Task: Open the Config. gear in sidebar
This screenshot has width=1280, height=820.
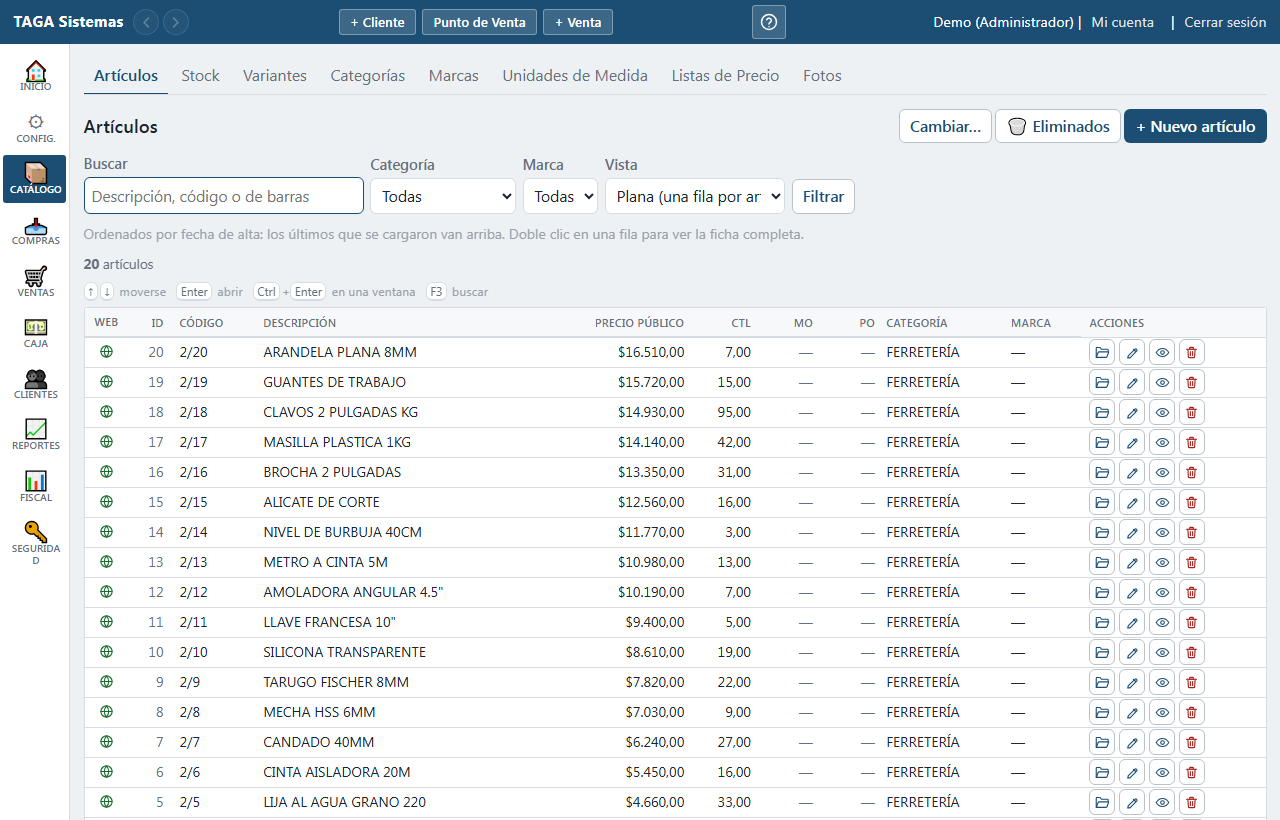Action: click(x=35, y=128)
